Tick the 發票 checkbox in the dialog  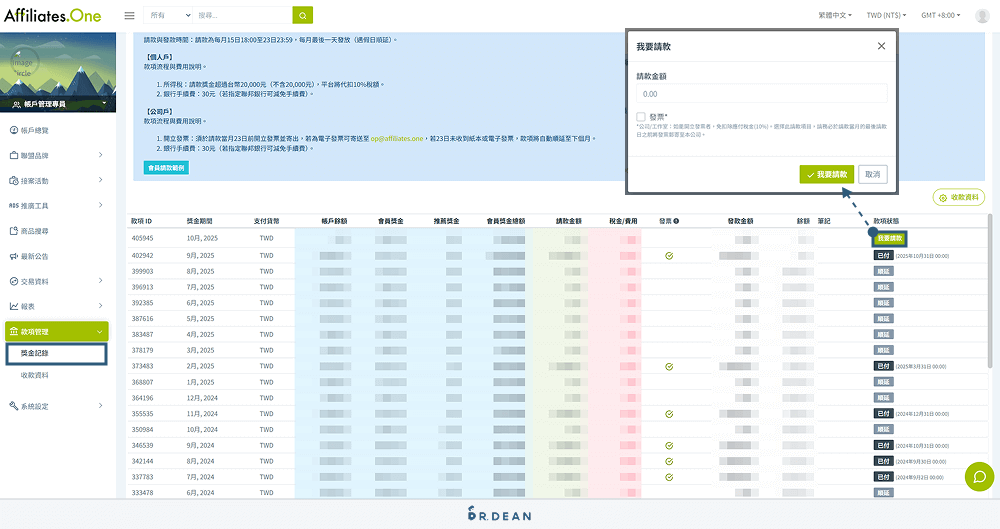point(641,117)
